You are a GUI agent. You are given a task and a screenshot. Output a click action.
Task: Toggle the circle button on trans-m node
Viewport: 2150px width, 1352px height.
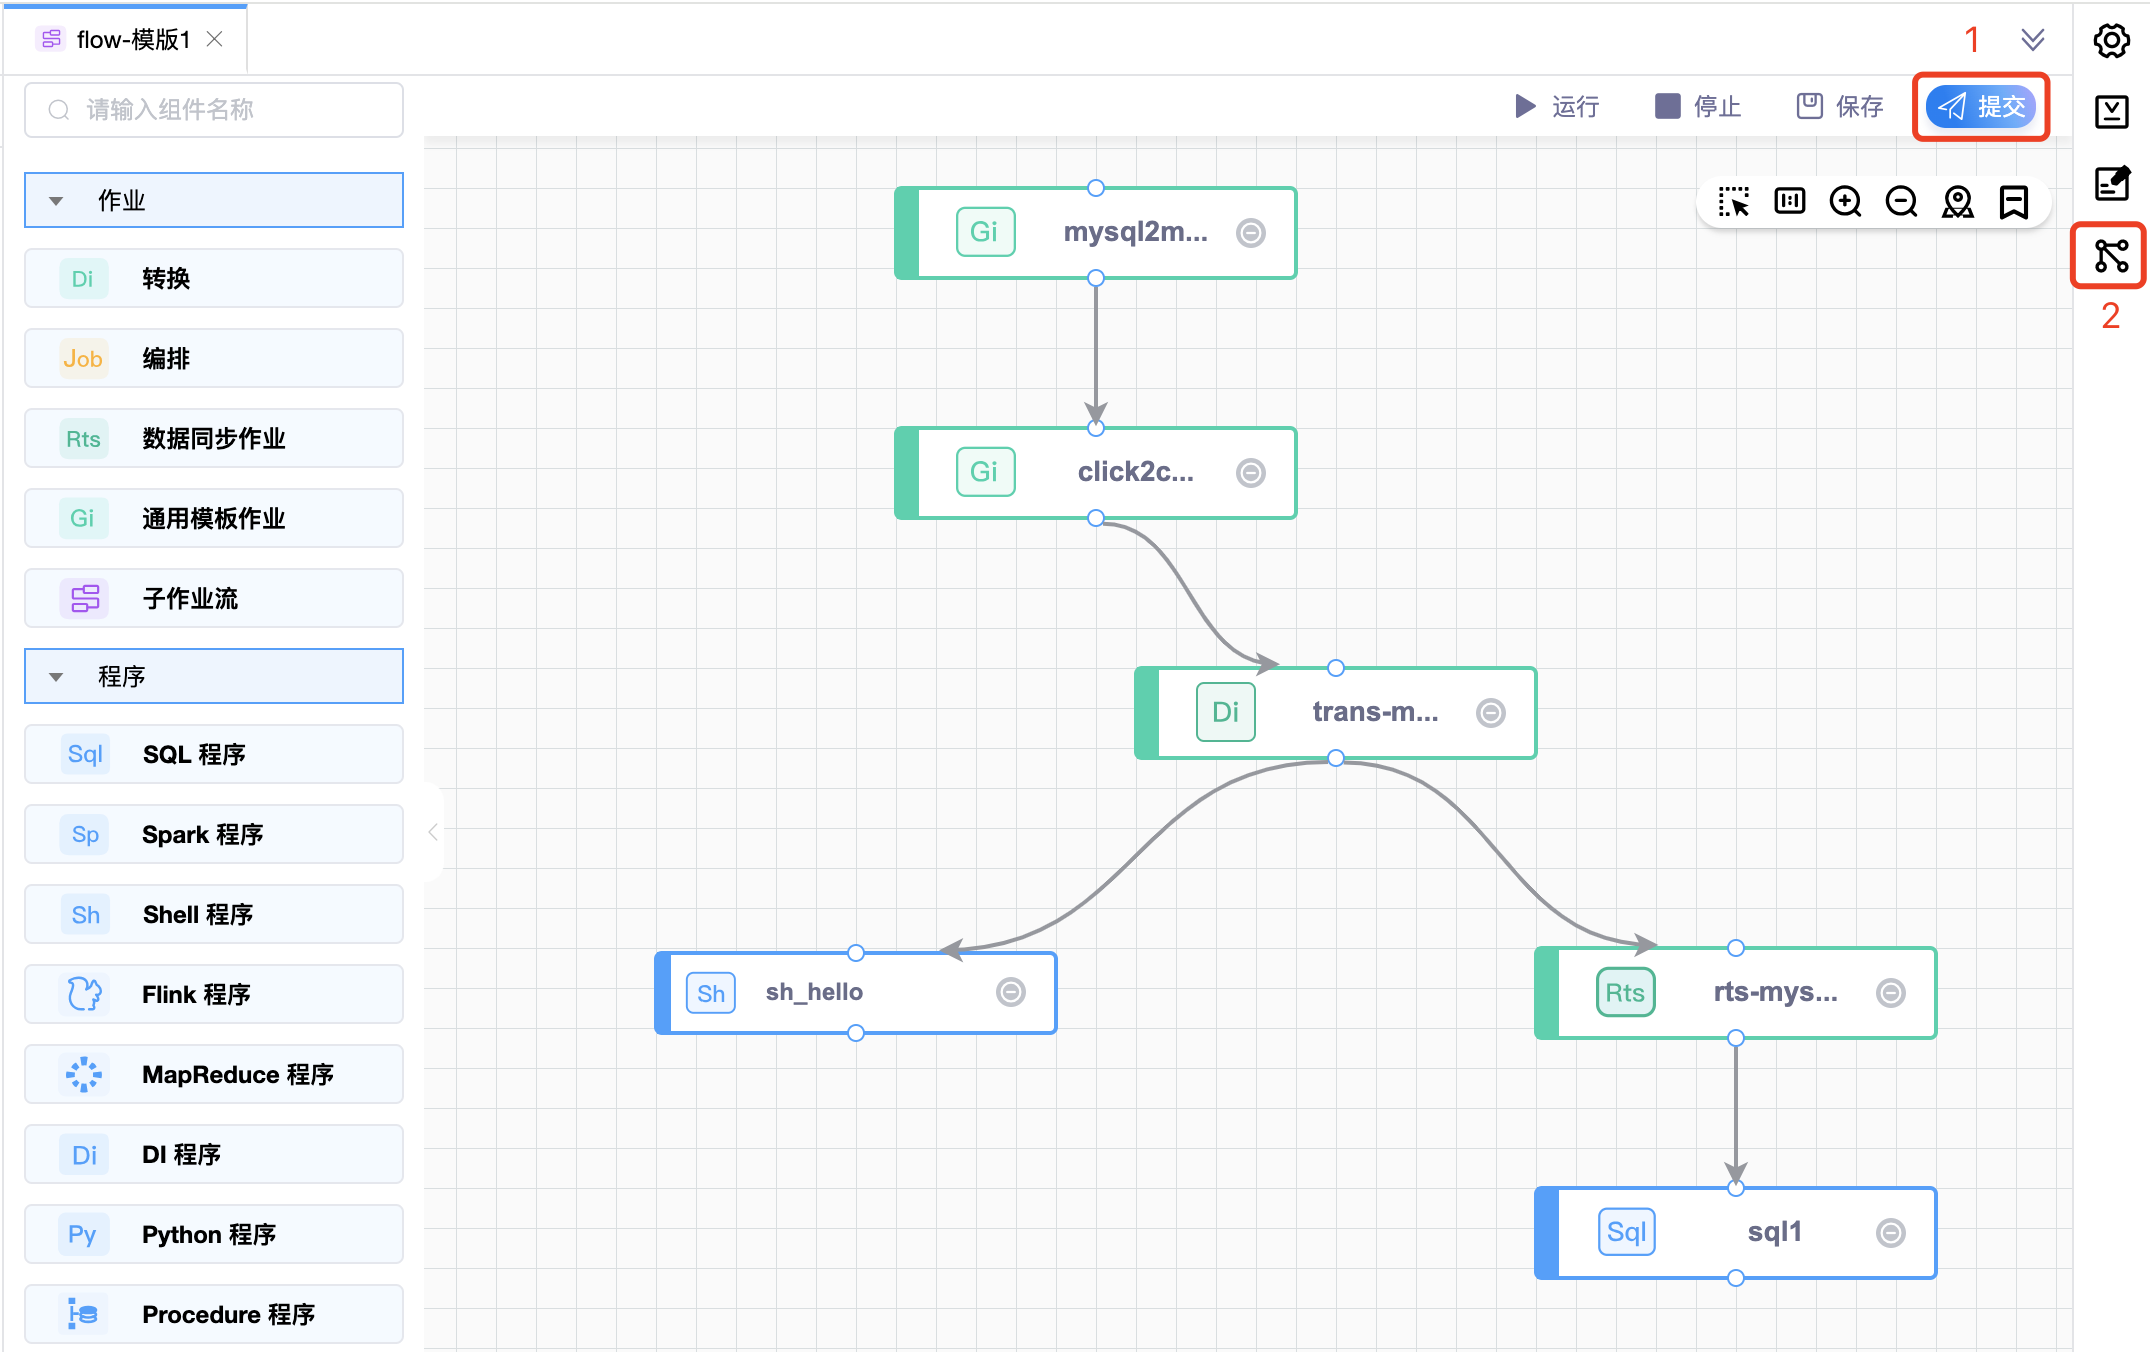[1491, 713]
